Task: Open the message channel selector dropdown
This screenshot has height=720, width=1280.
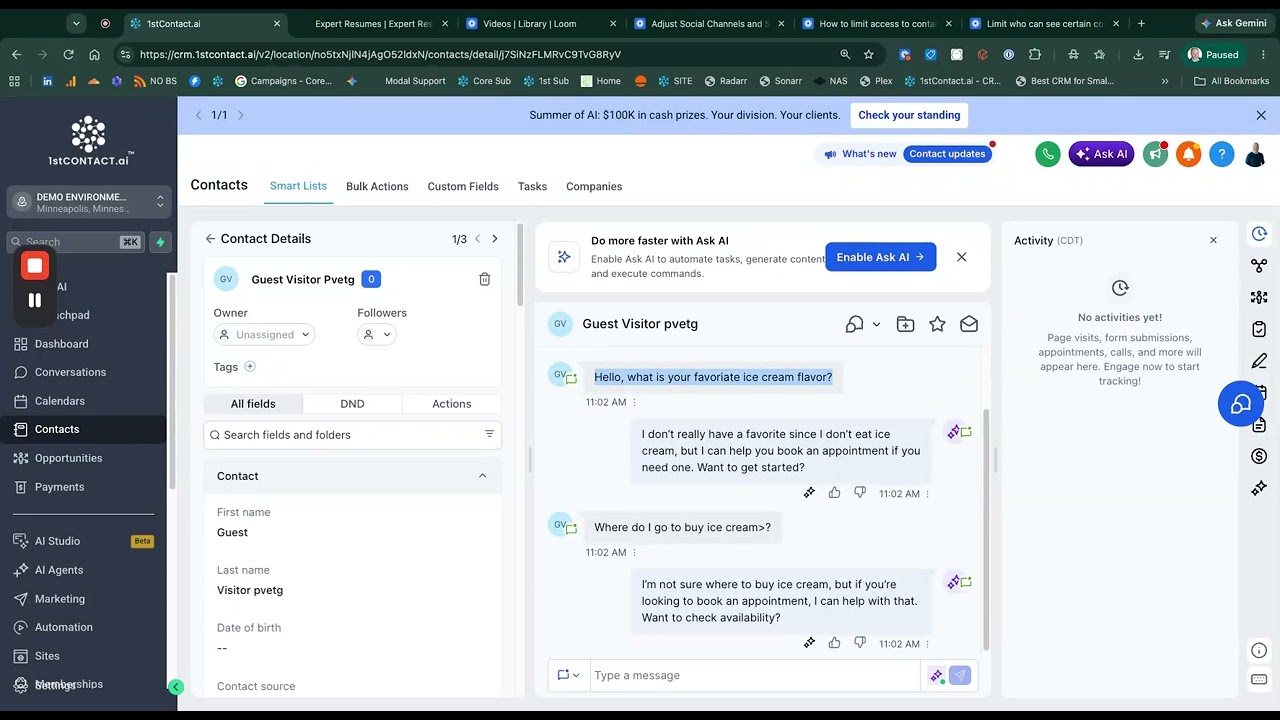Action: point(568,675)
